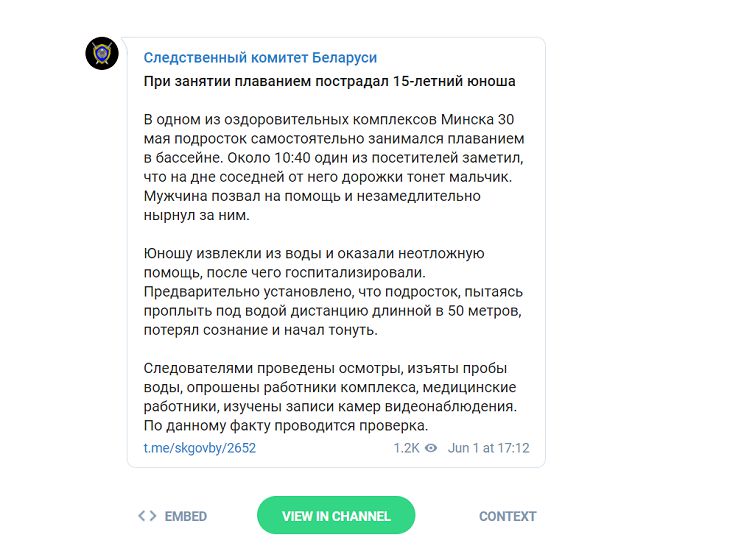Click the eye views icon
This screenshot has height=557, width=730.
[431, 448]
